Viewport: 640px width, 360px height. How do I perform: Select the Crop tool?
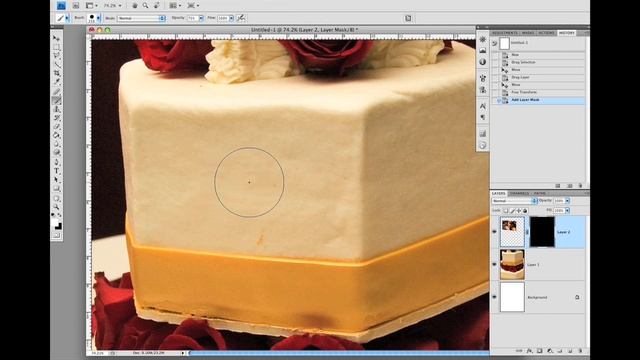coord(57,73)
